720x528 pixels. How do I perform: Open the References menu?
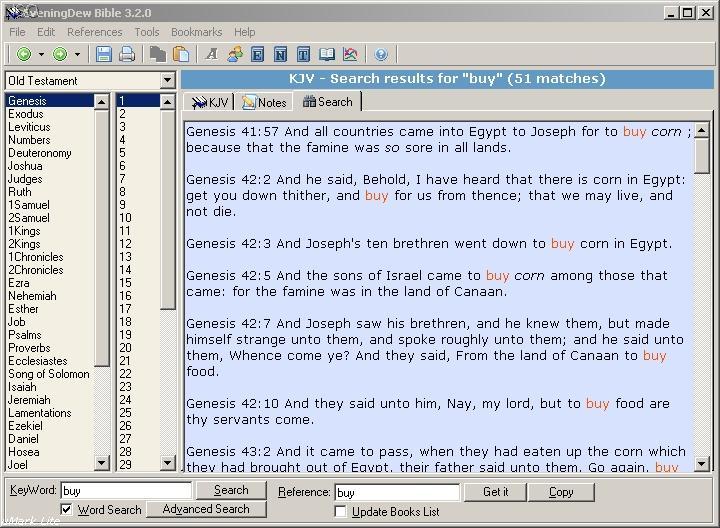click(x=95, y=32)
